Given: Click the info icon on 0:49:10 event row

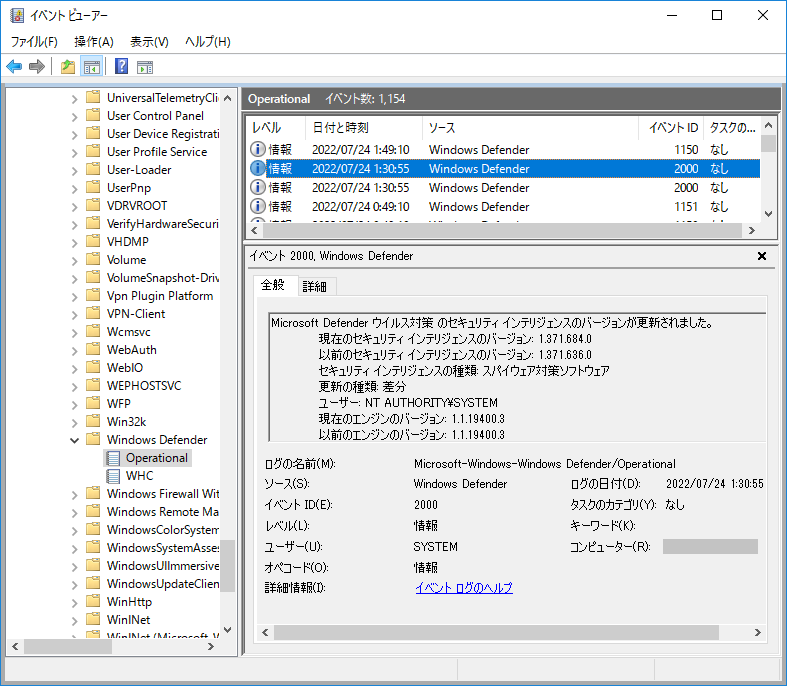Looking at the screenshot, I should (257, 206).
